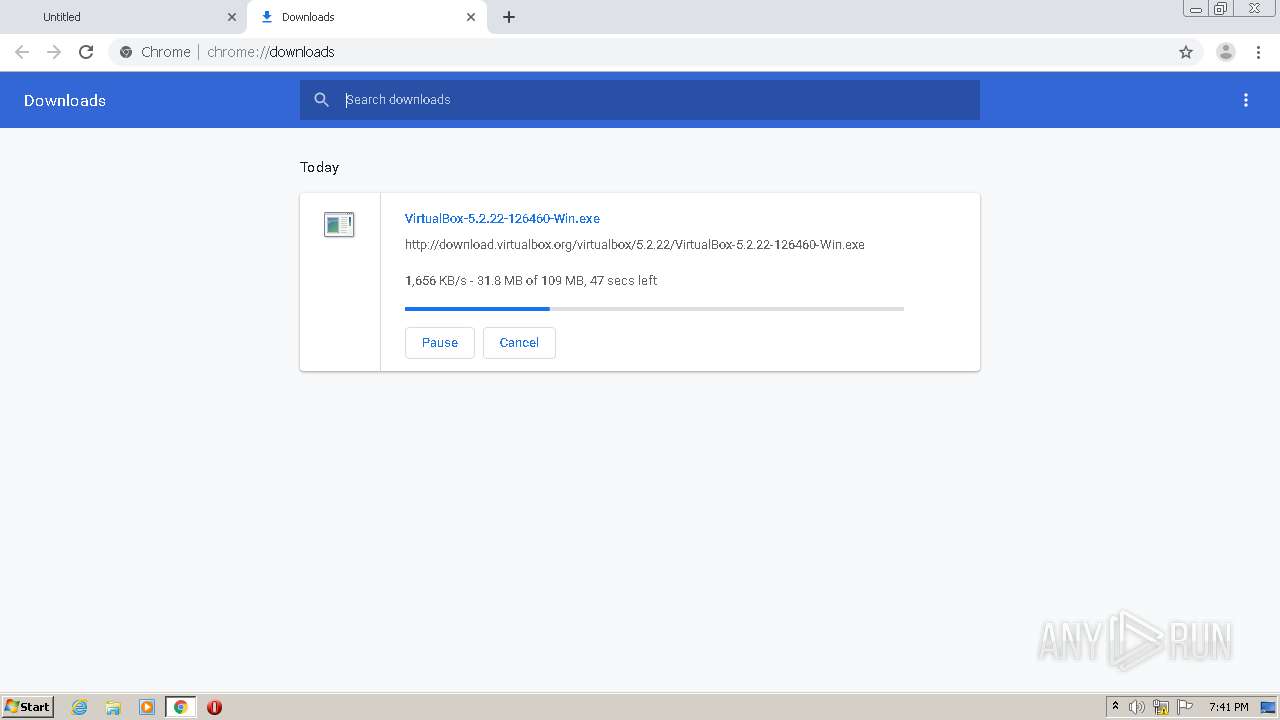1280x720 pixels.
Task: Click the 7:41 PM clock
Action: coord(1228,707)
